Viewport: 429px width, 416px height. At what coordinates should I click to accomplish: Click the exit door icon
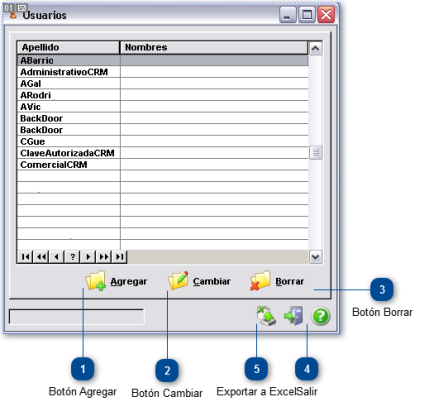[x=294, y=315]
